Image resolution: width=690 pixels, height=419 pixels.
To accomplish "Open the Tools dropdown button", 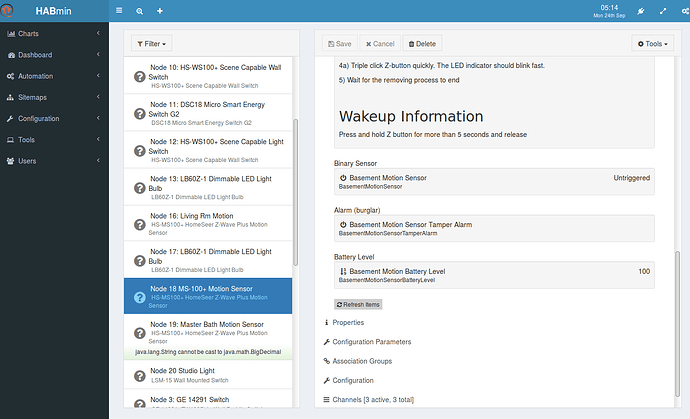I will 652,44.
